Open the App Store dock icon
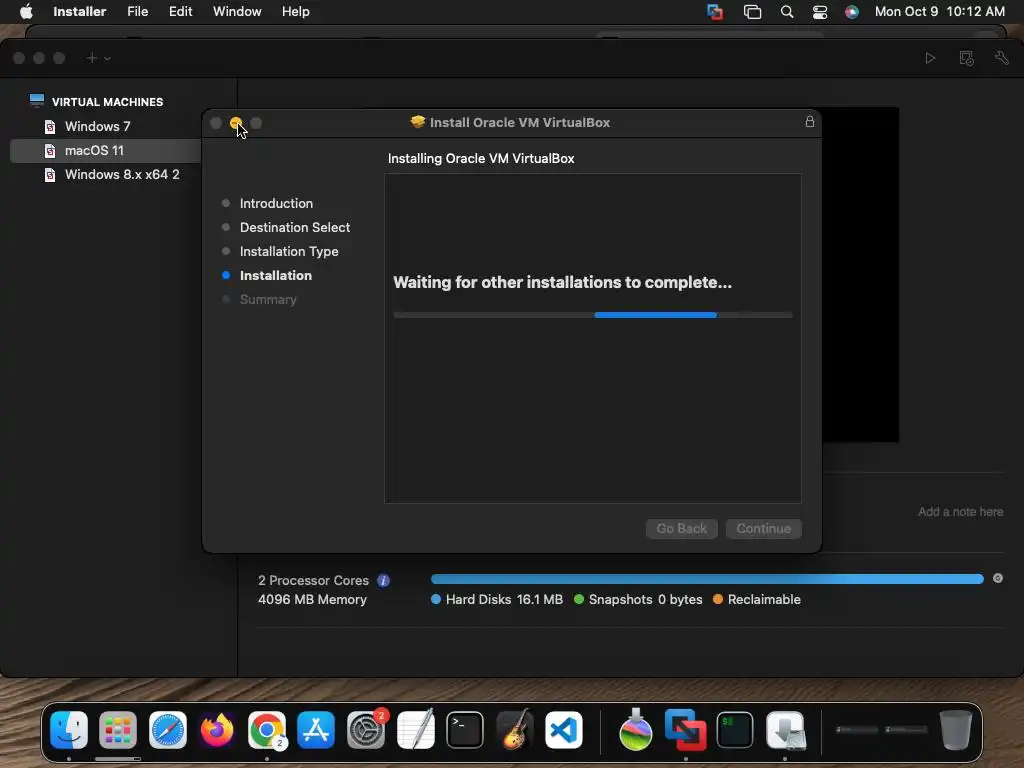The width and height of the screenshot is (1024, 768). pos(316,730)
